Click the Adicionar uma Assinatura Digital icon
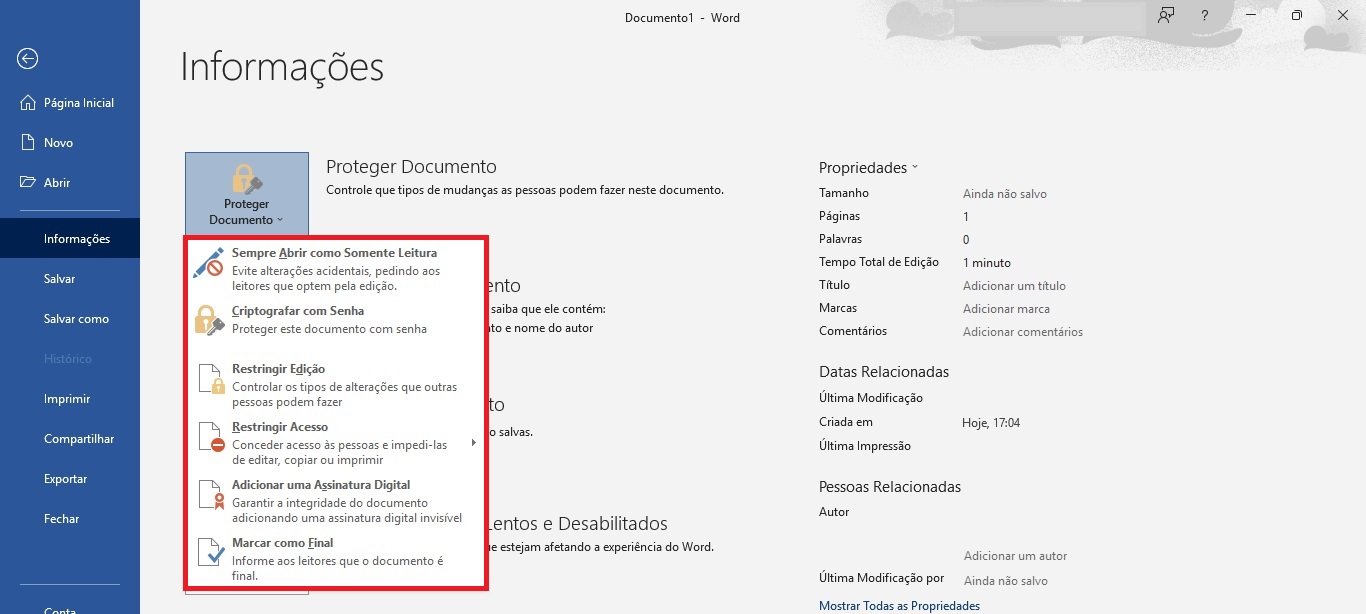This screenshot has height=614, width=1366. pos(210,495)
